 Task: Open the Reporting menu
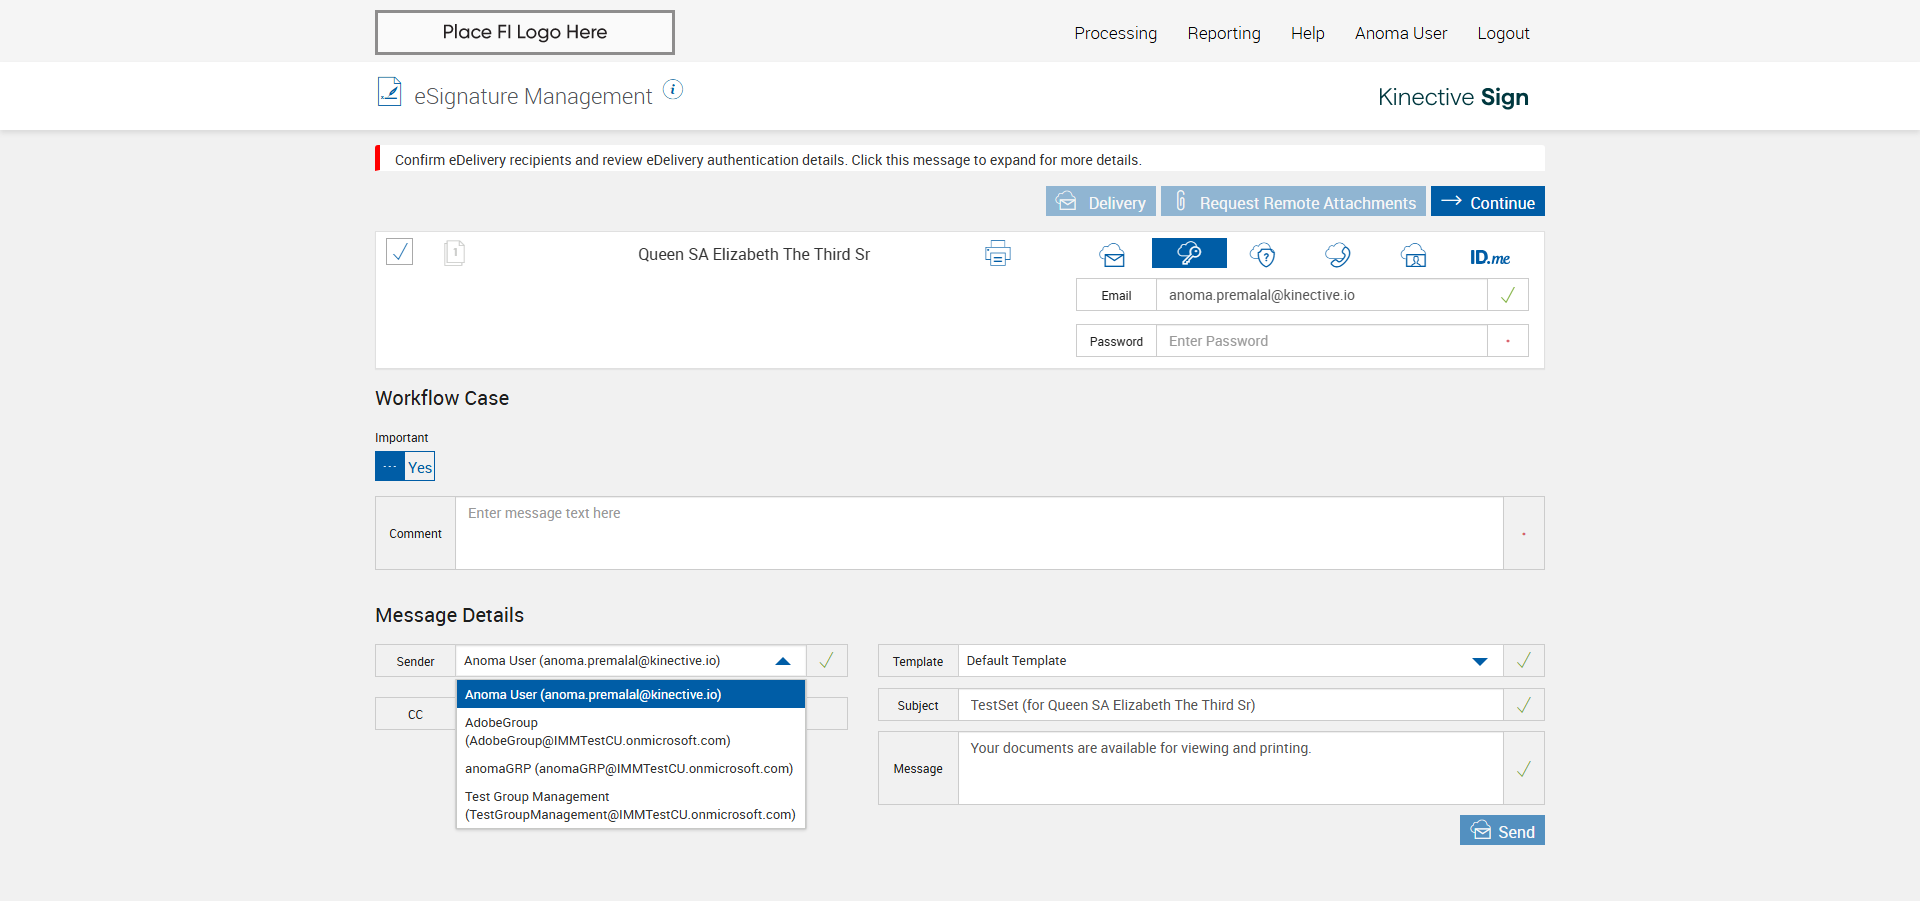[1224, 33]
